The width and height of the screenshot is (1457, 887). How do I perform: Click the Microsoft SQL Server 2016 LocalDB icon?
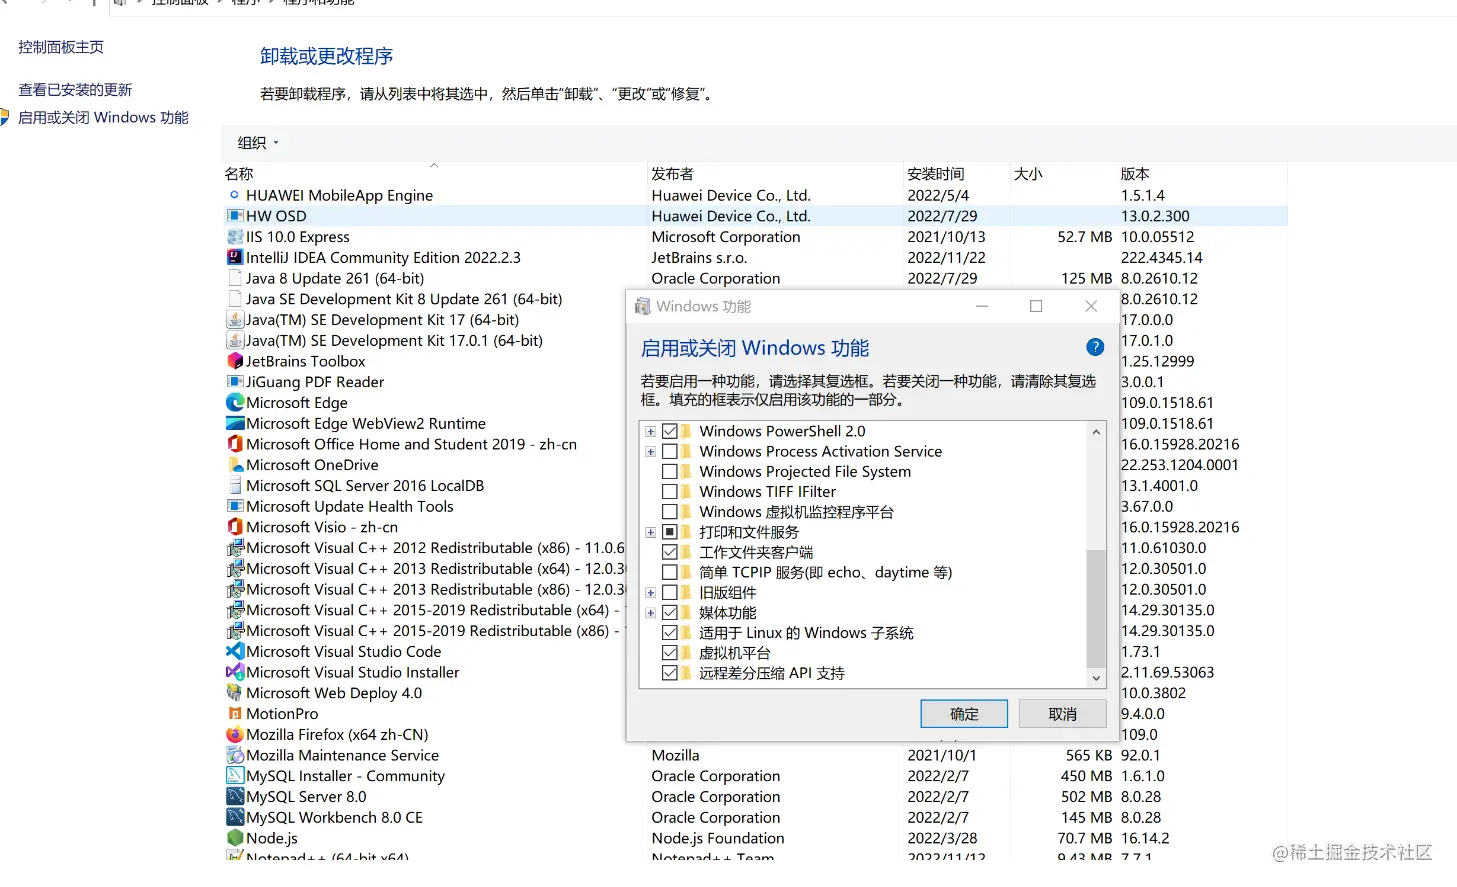click(235, 485)
